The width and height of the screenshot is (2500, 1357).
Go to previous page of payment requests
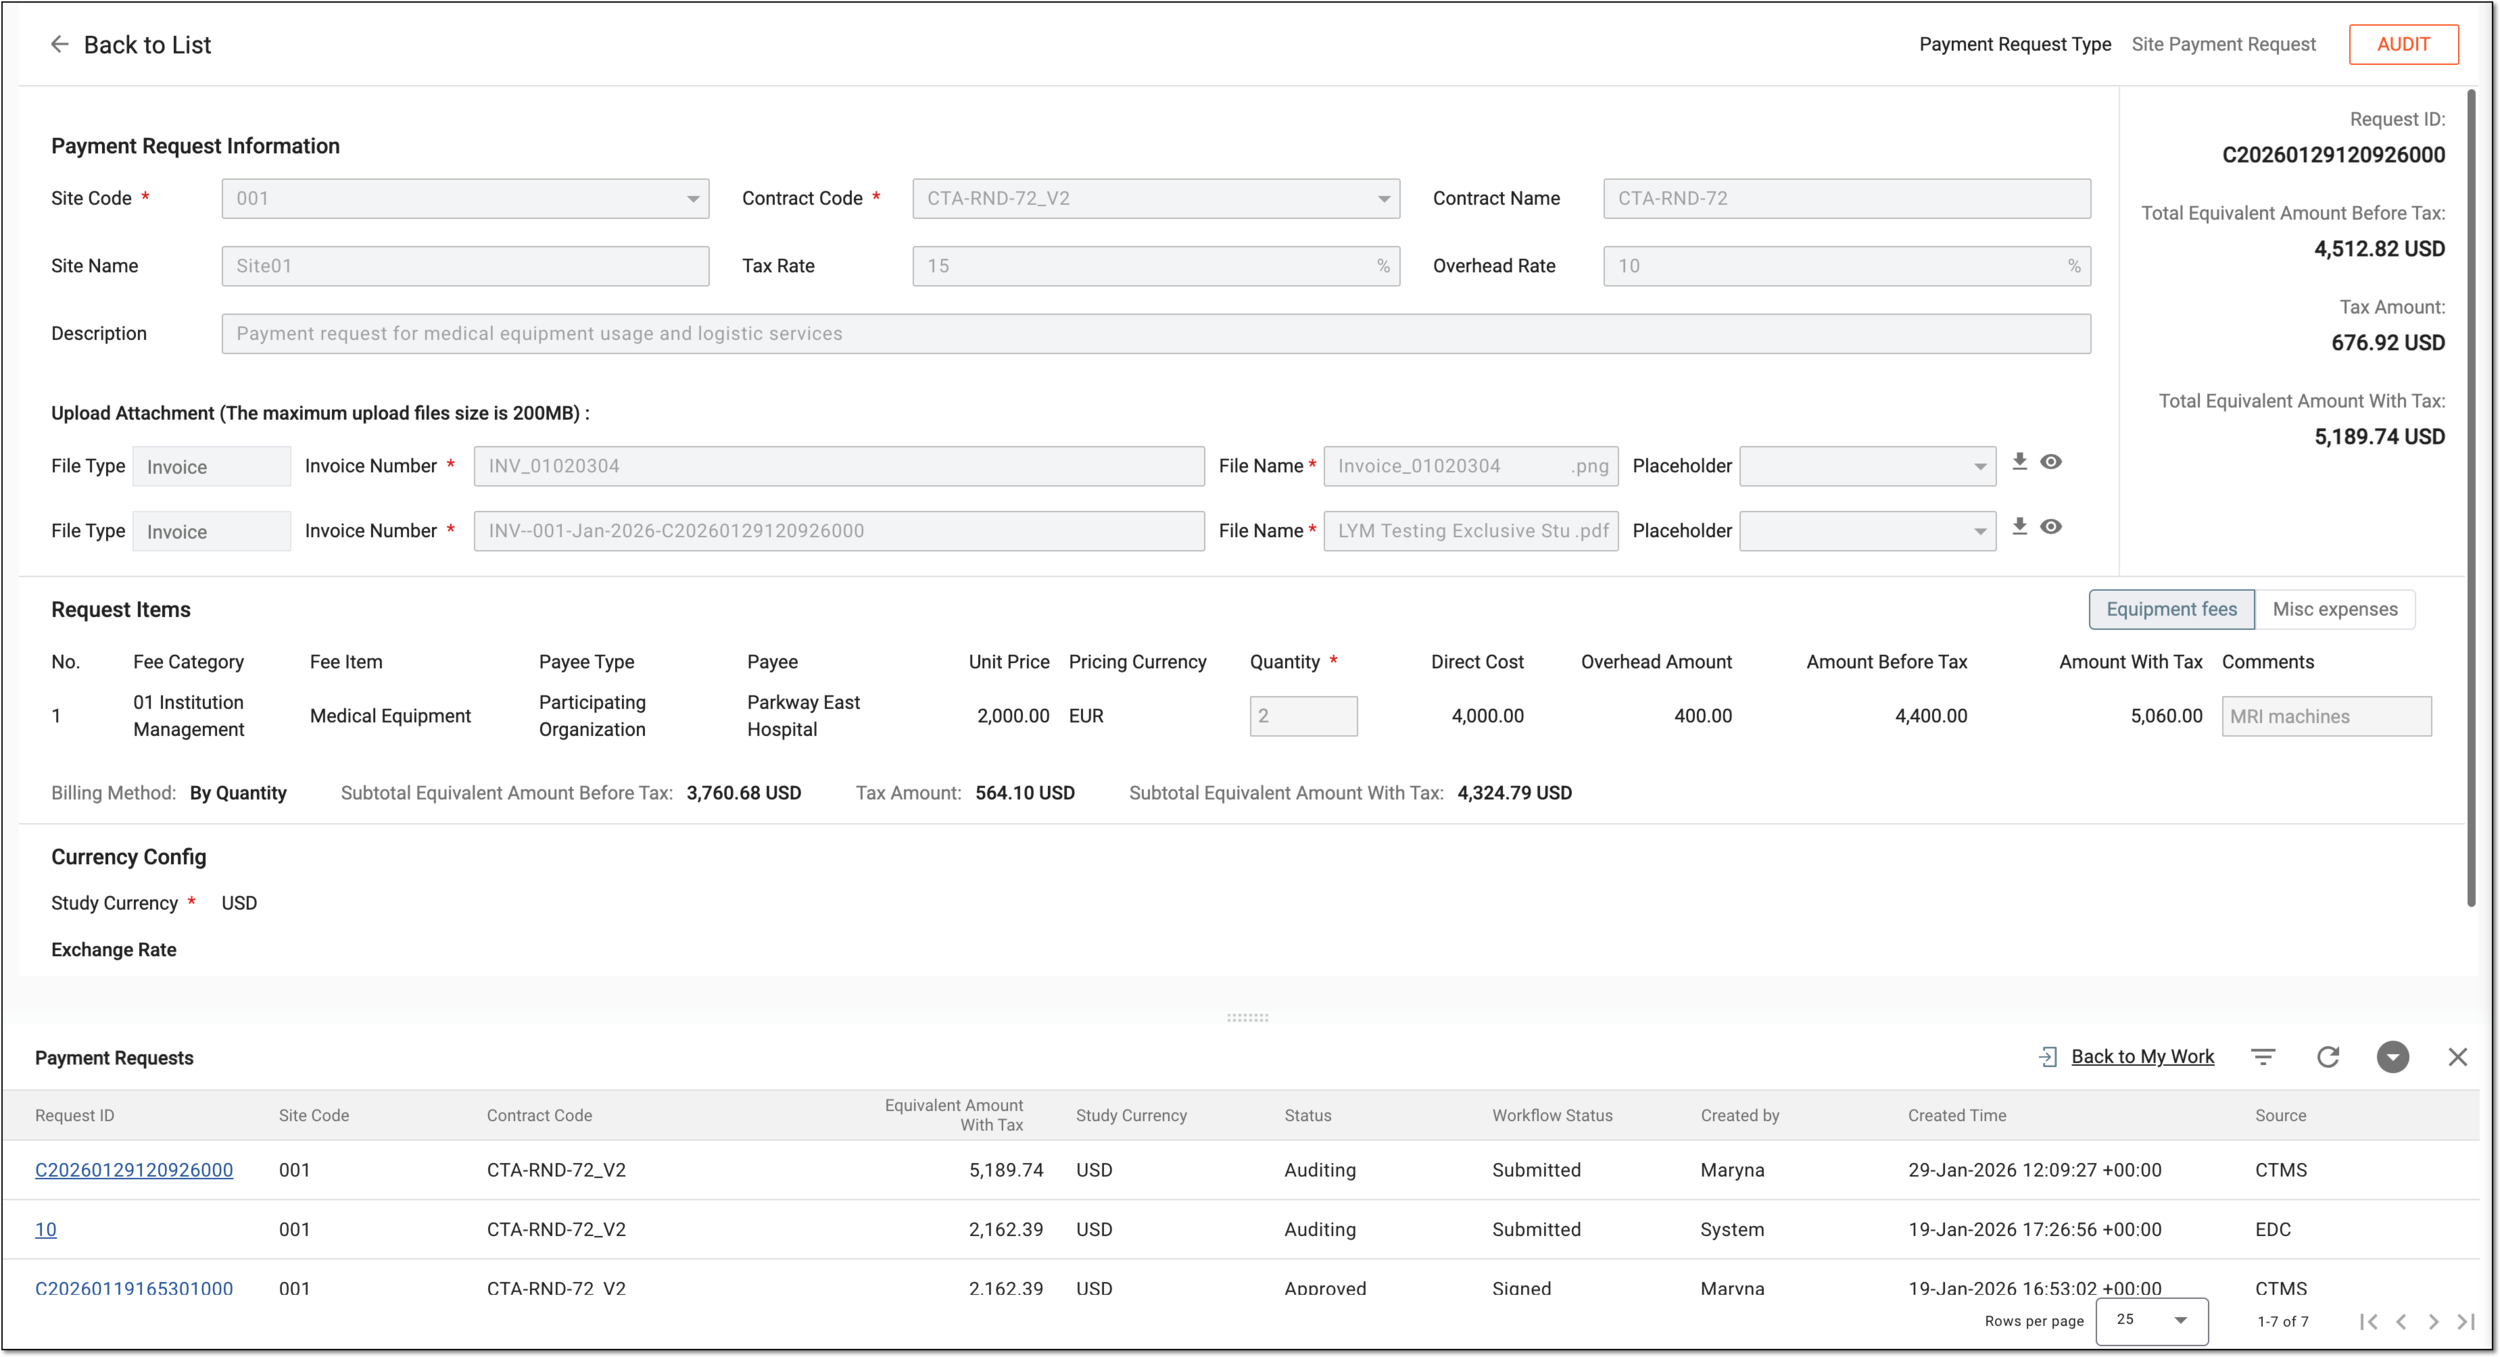click(x=2401, y=1322)
